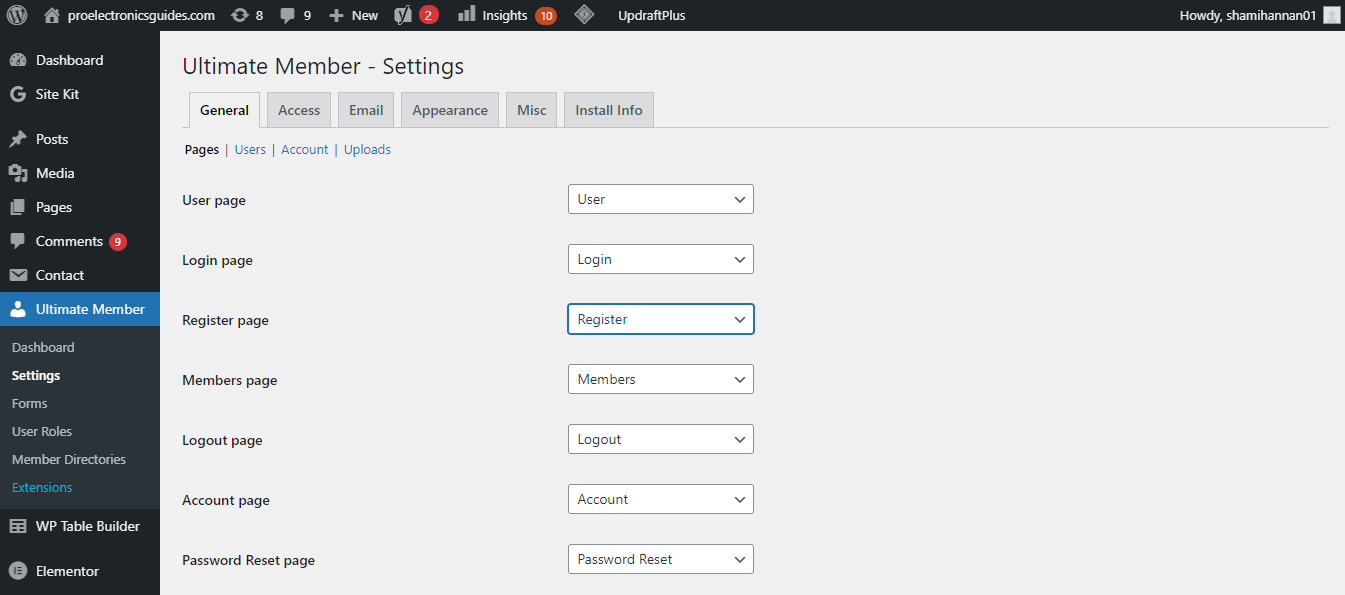Open the Appearance settings tab
Image resolution: width=1345 pixels, height=595 pixels.
click(450, 110)
